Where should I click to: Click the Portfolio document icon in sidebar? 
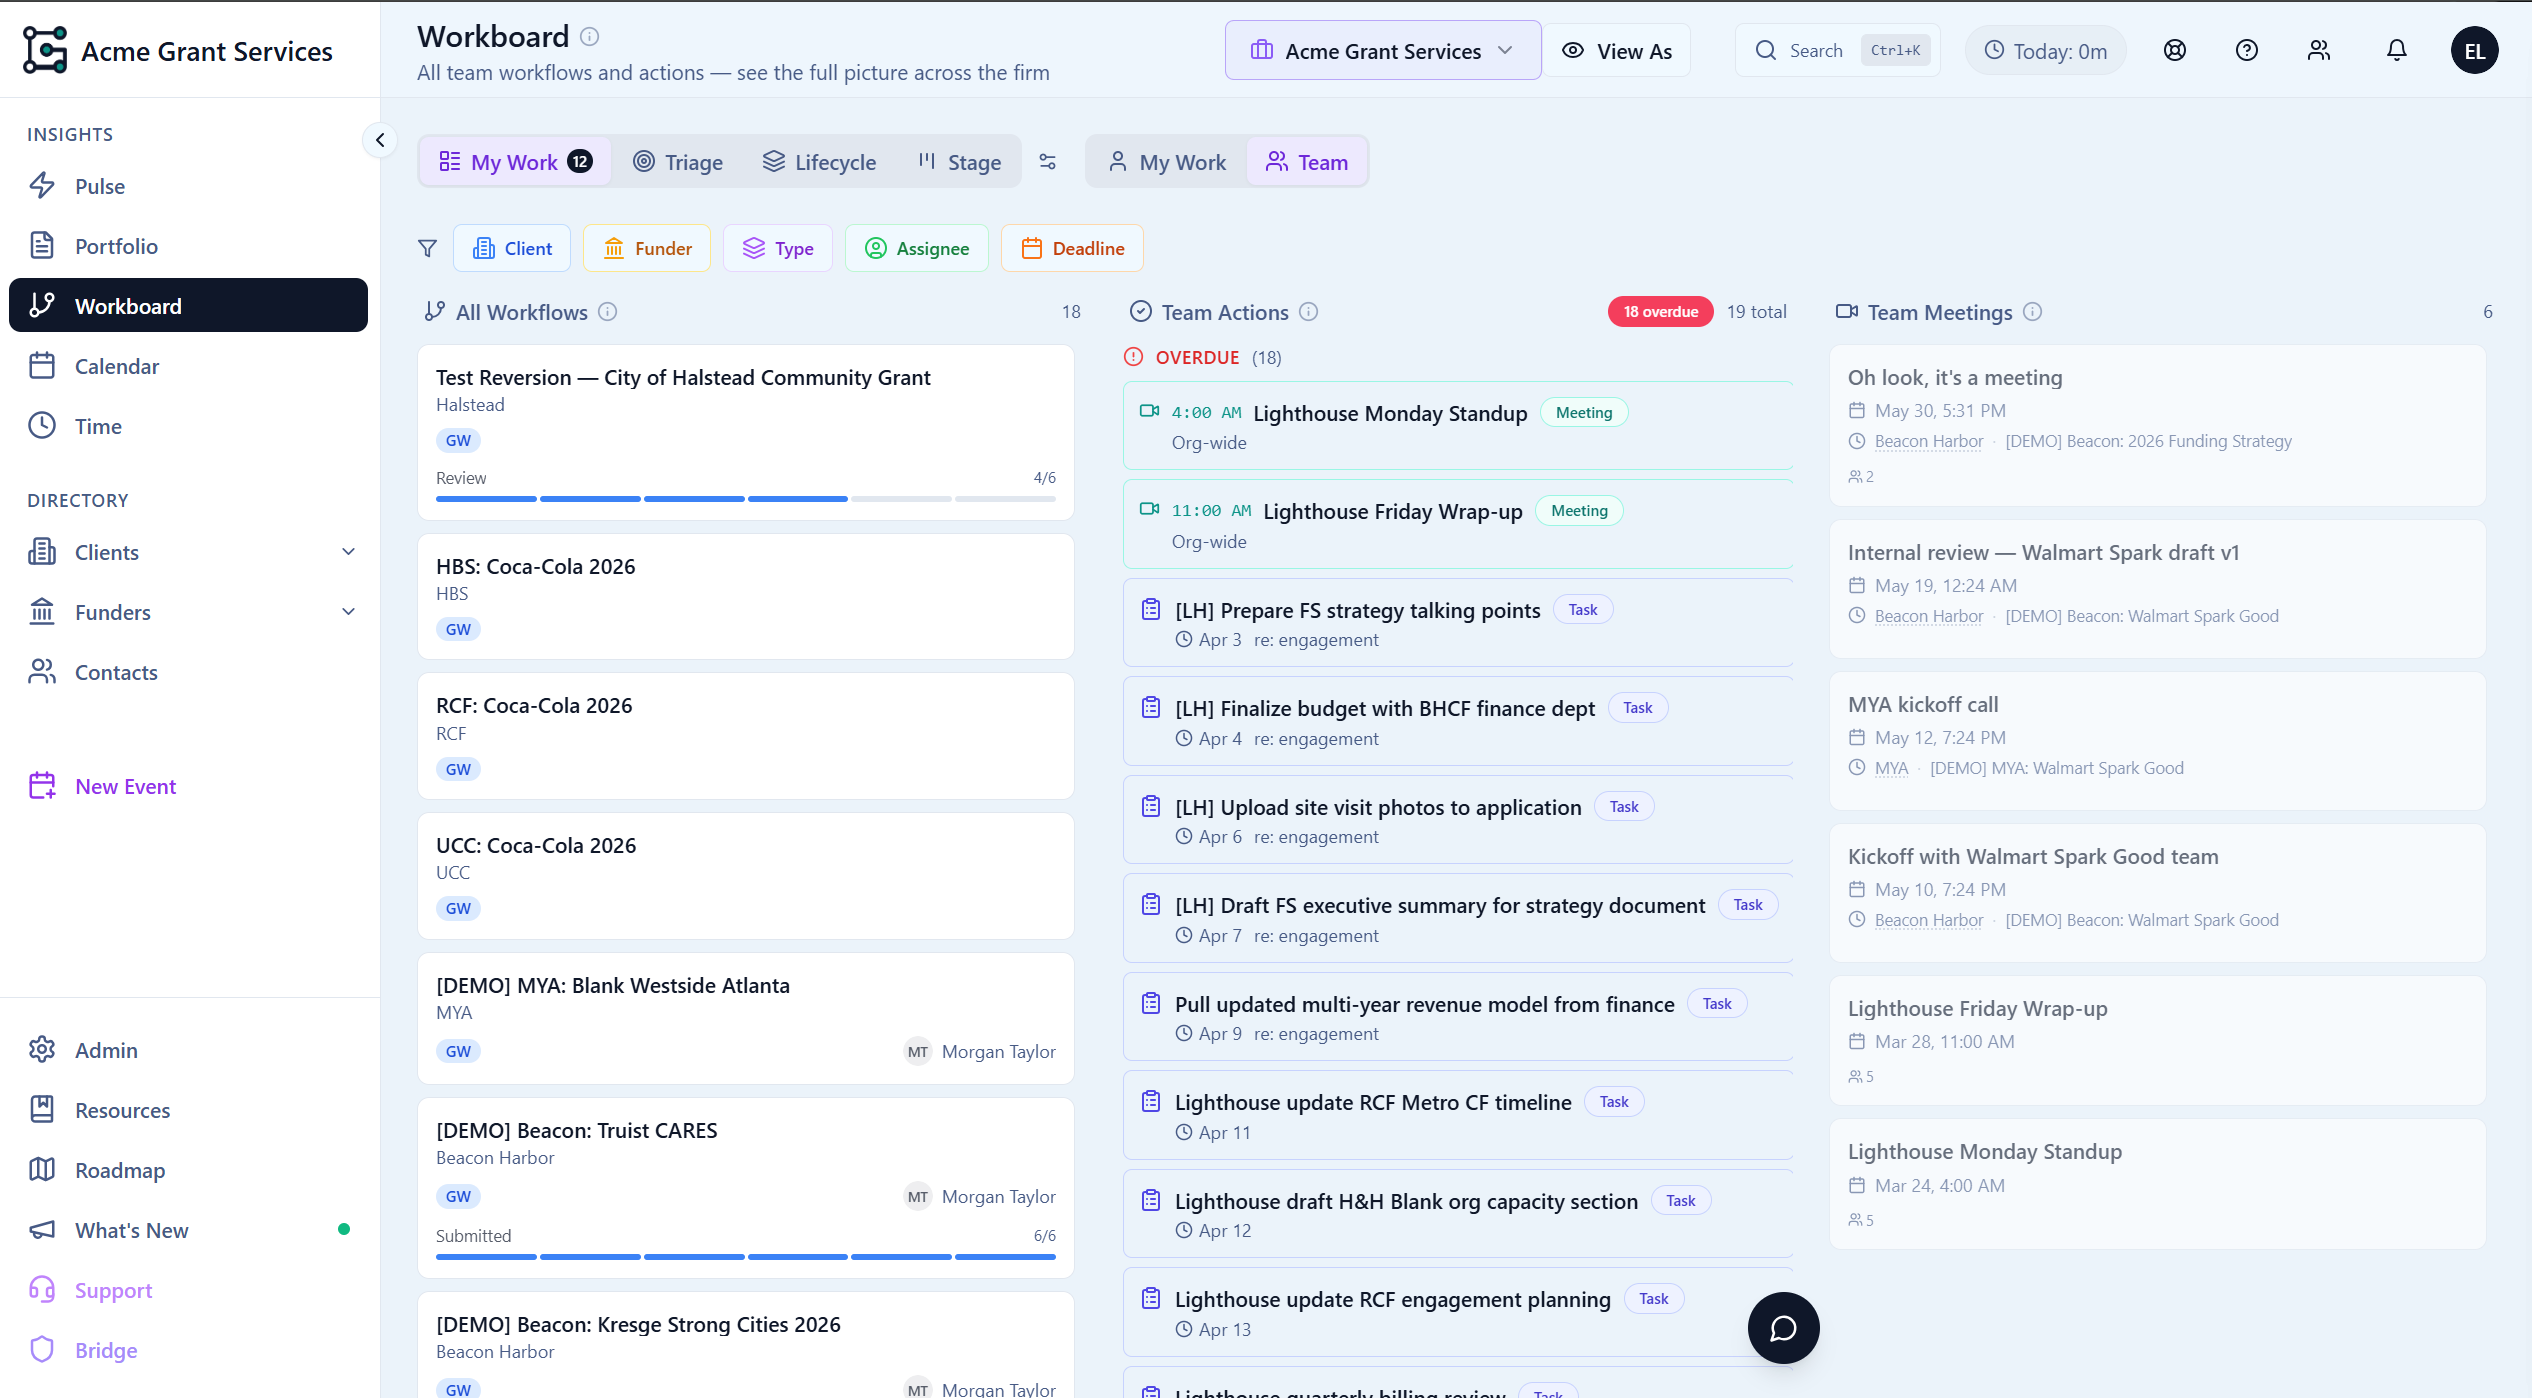(42, 246)
